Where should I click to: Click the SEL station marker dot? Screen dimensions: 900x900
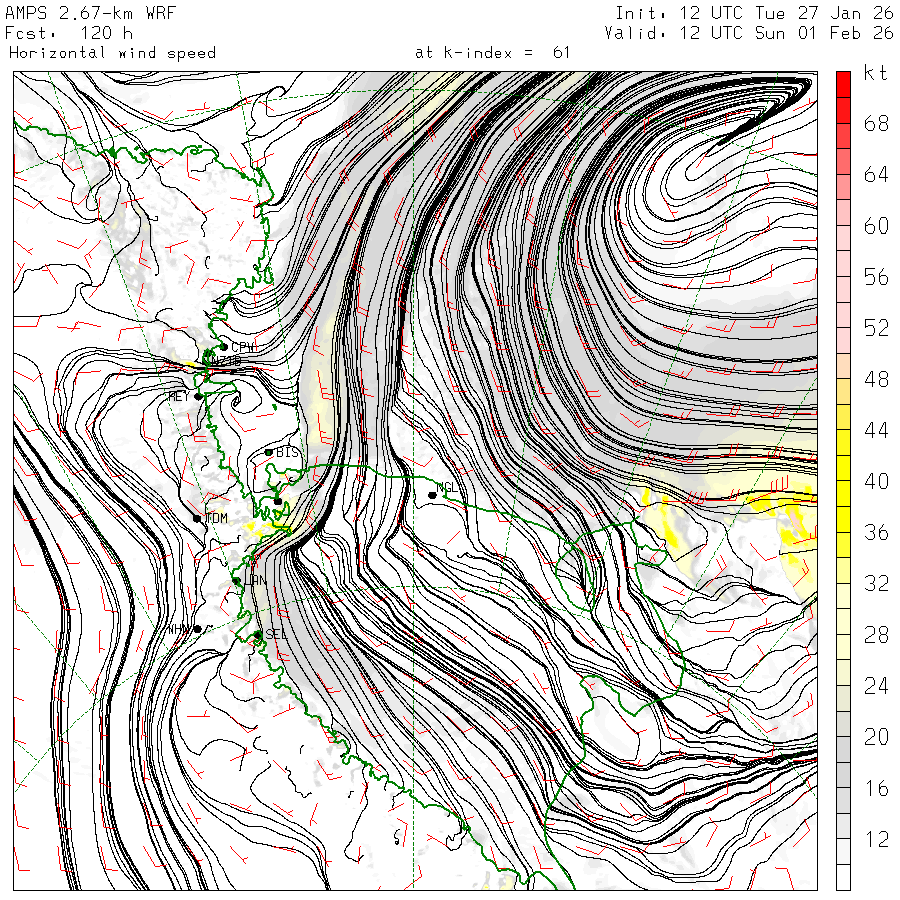point(258,634)
